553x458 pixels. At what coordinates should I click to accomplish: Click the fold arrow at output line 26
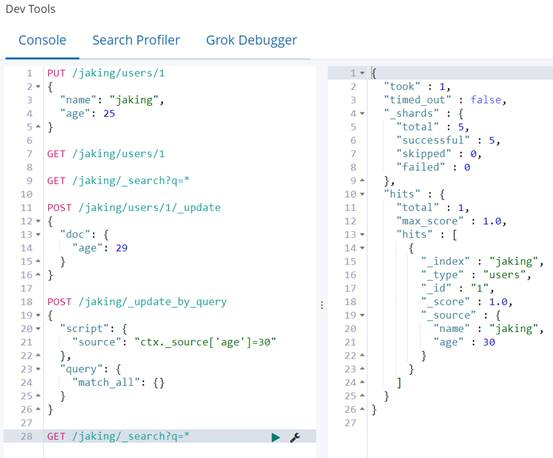[x=362, y=409]
